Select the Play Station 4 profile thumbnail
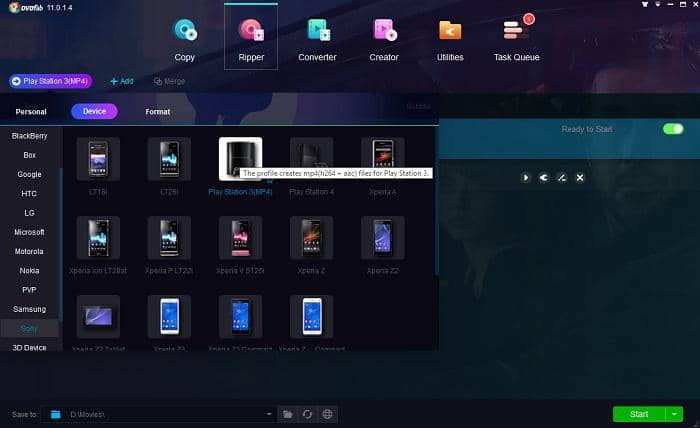 point(312,159)
